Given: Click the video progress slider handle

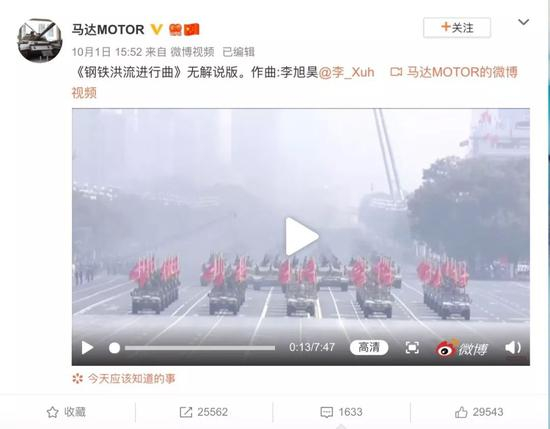Looking at the screenshot, I should click(114, 348).
